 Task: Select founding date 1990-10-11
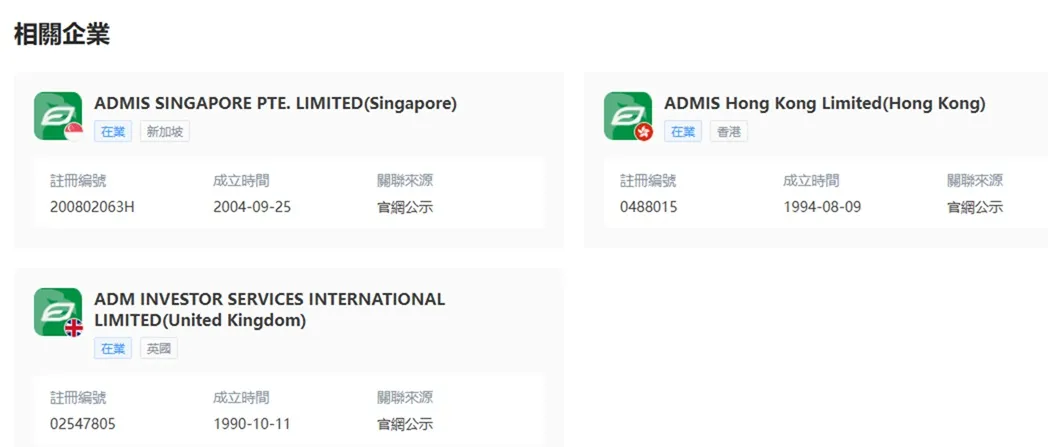(x=252, y=424)
